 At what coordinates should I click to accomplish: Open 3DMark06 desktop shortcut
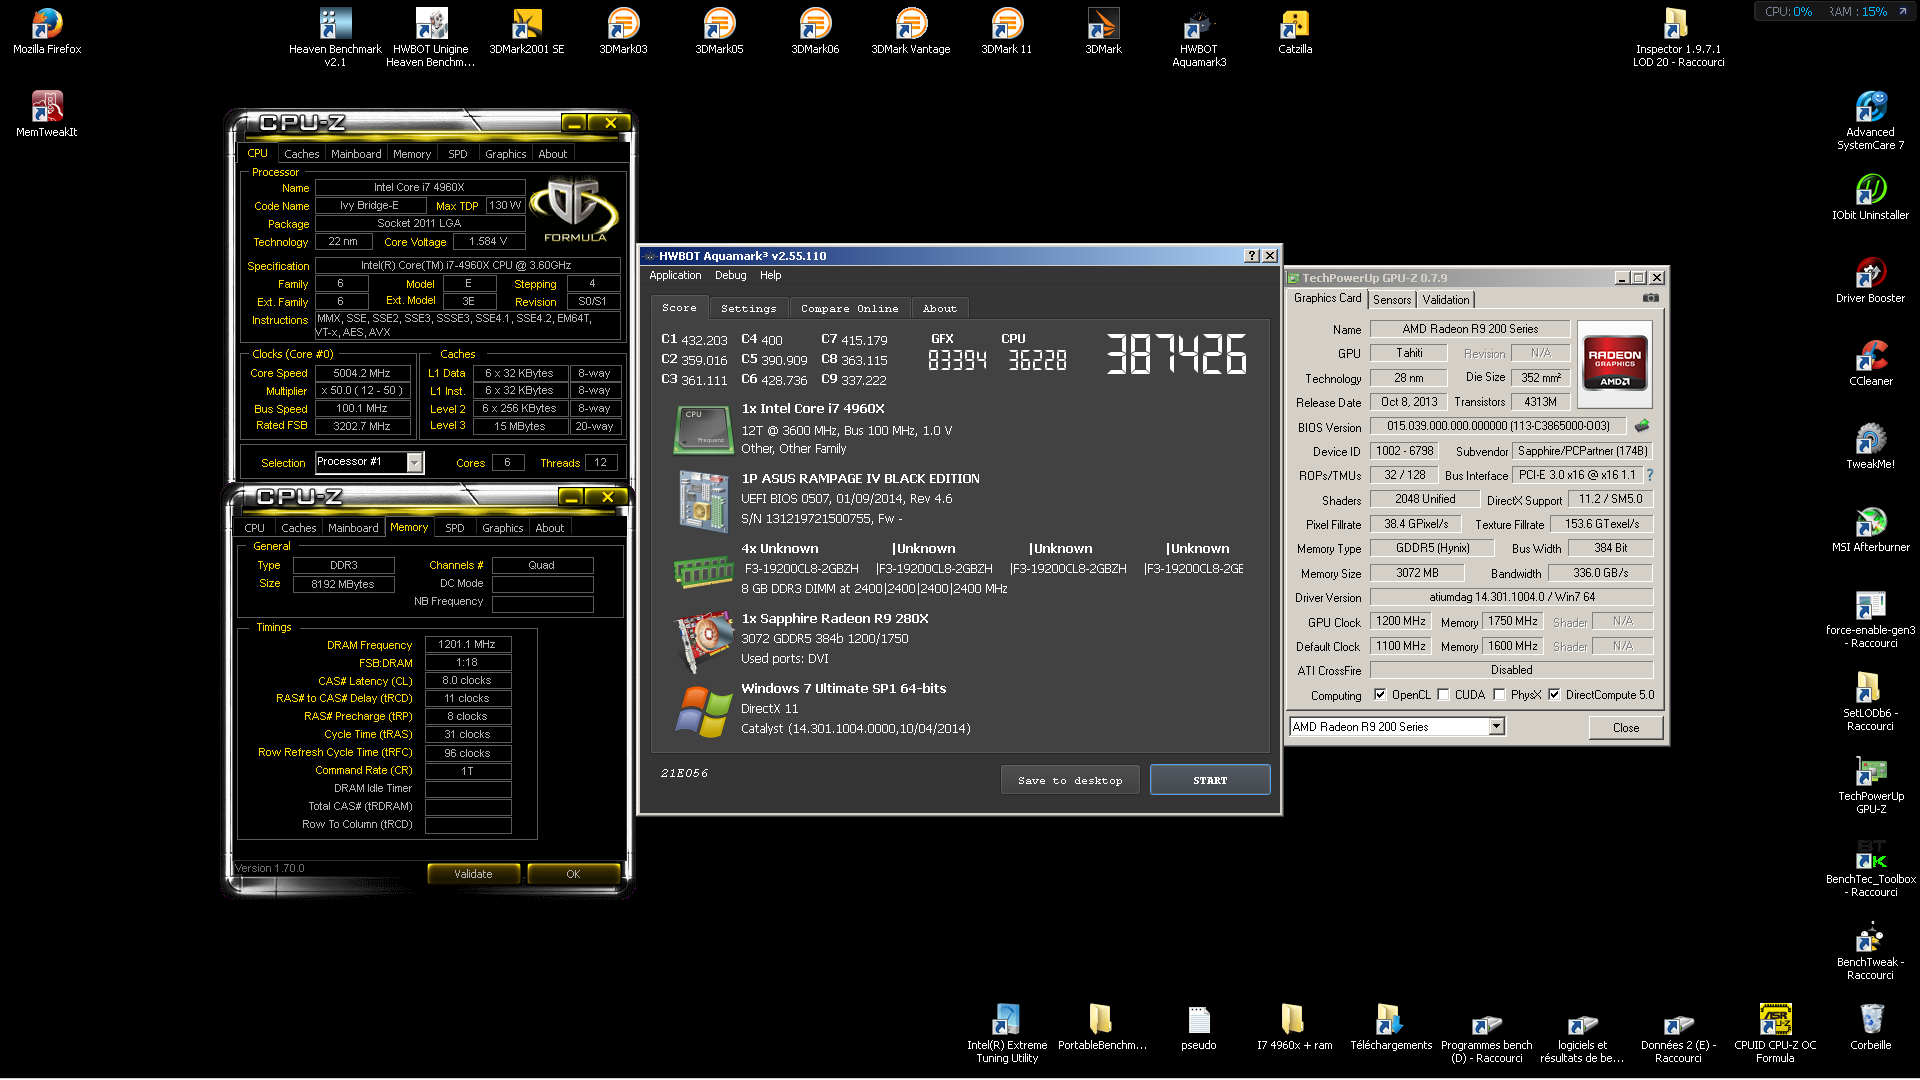click(x=815, y=31)
